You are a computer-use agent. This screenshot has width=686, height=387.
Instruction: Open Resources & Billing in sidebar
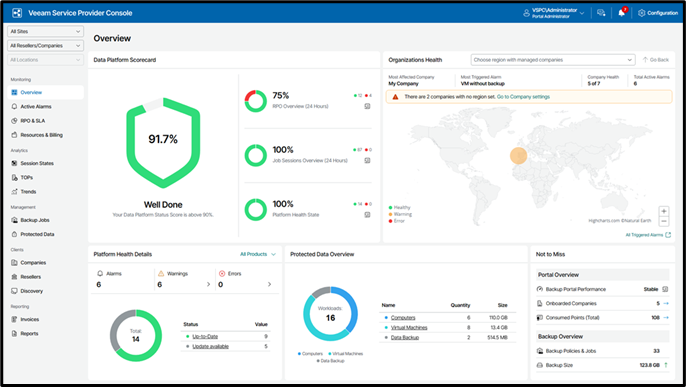coord(41,135)
